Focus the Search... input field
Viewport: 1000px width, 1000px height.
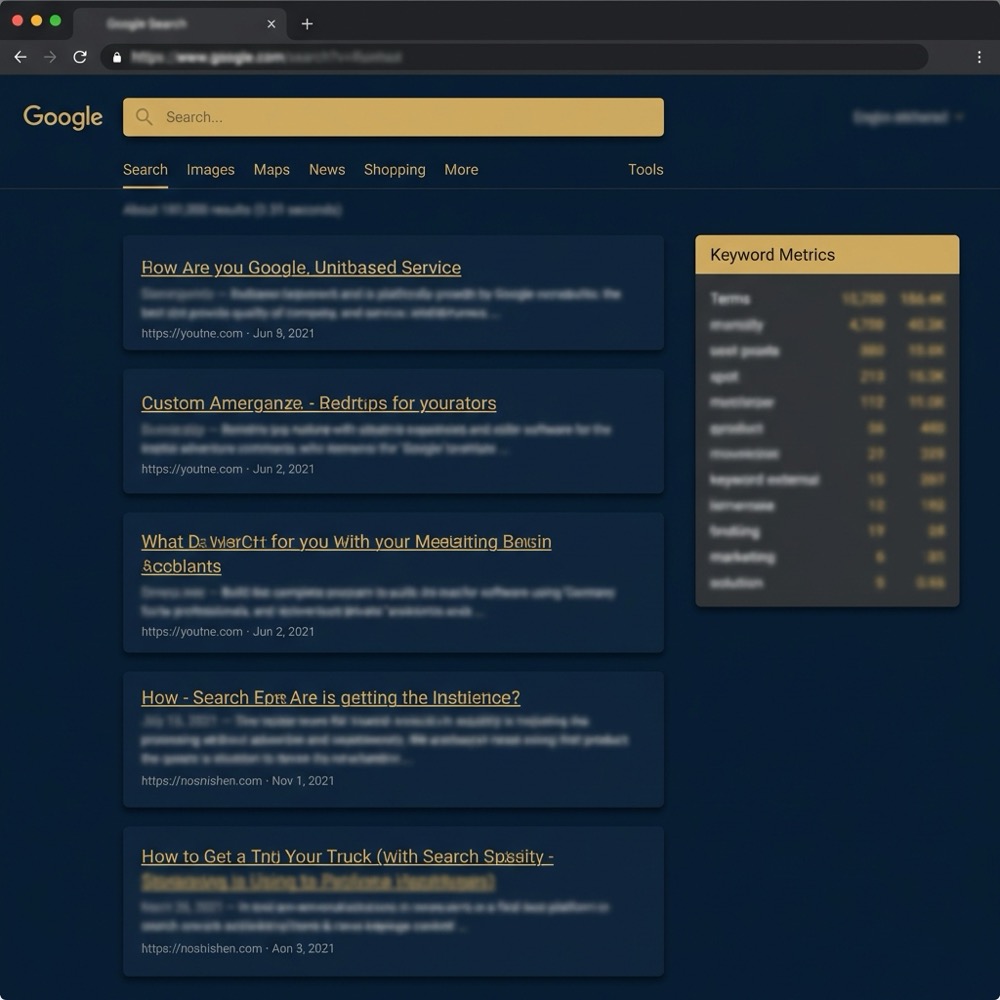(393, 117)
